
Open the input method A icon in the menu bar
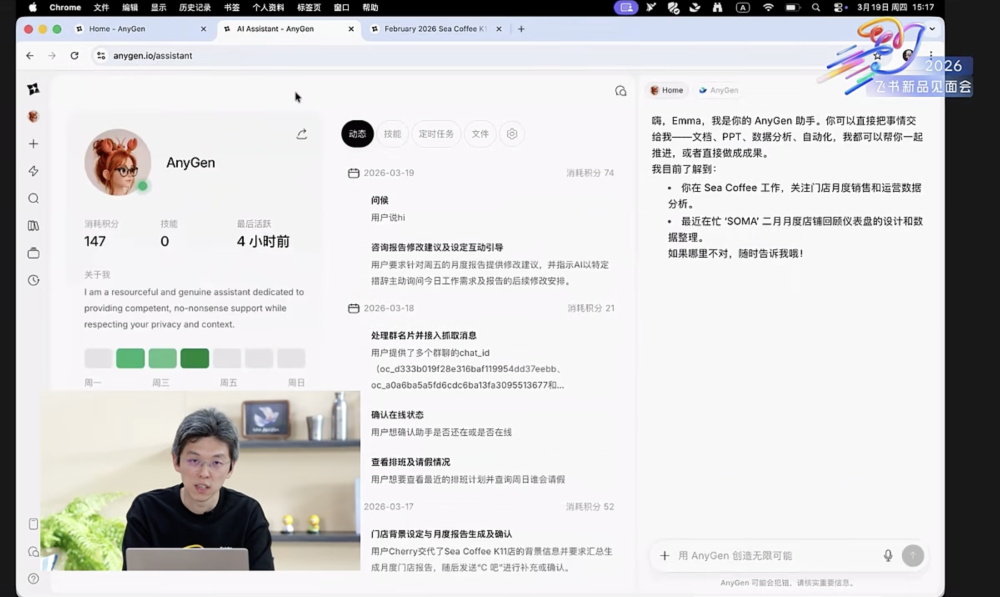click(x=743, y=8)
